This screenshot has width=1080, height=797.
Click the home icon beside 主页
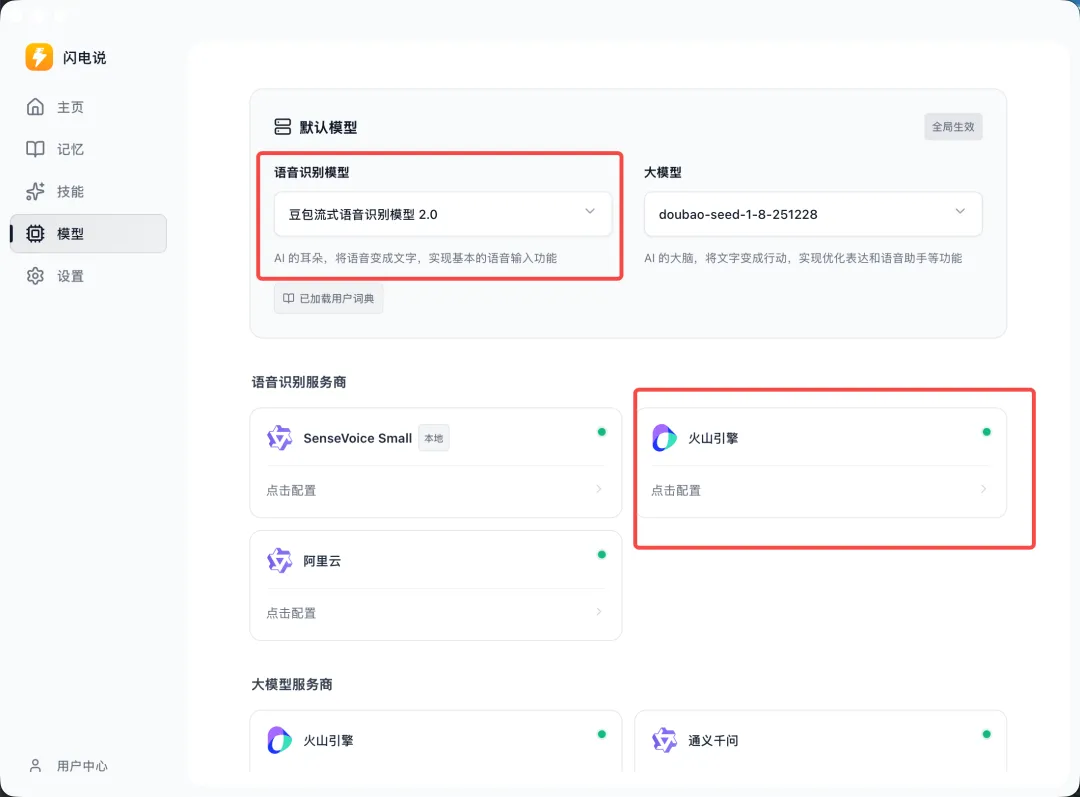(x=35, y=107)
